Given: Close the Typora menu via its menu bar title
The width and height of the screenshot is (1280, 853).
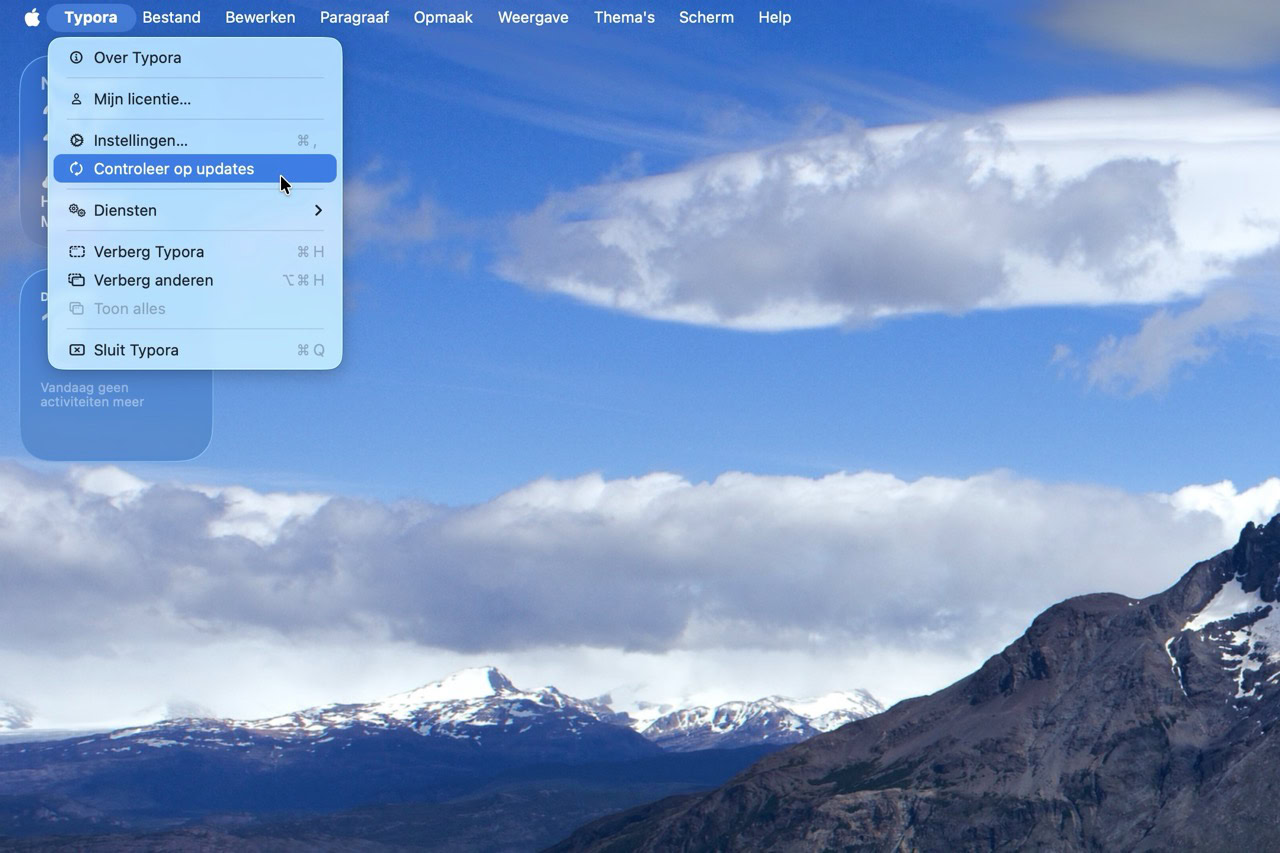Looking at the screenshot, I should pos(90,17).
